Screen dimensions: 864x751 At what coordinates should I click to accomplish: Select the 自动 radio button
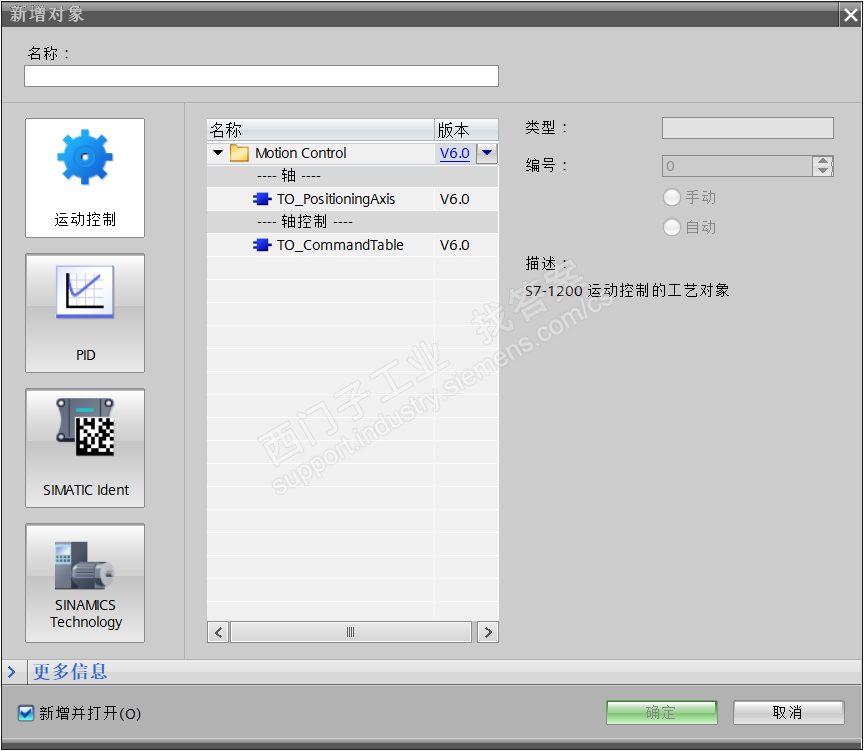pyautogui.click(x=671, y=227)
